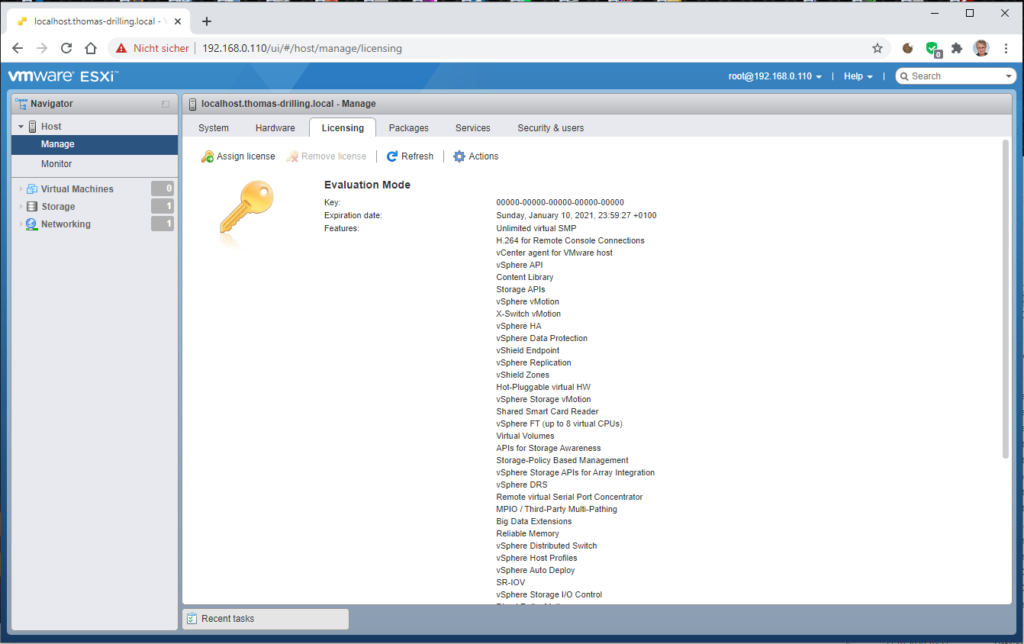Open the root@192.168.0.110 user dropdown
The image size is (1024, 644).
(x=775, y=76)
